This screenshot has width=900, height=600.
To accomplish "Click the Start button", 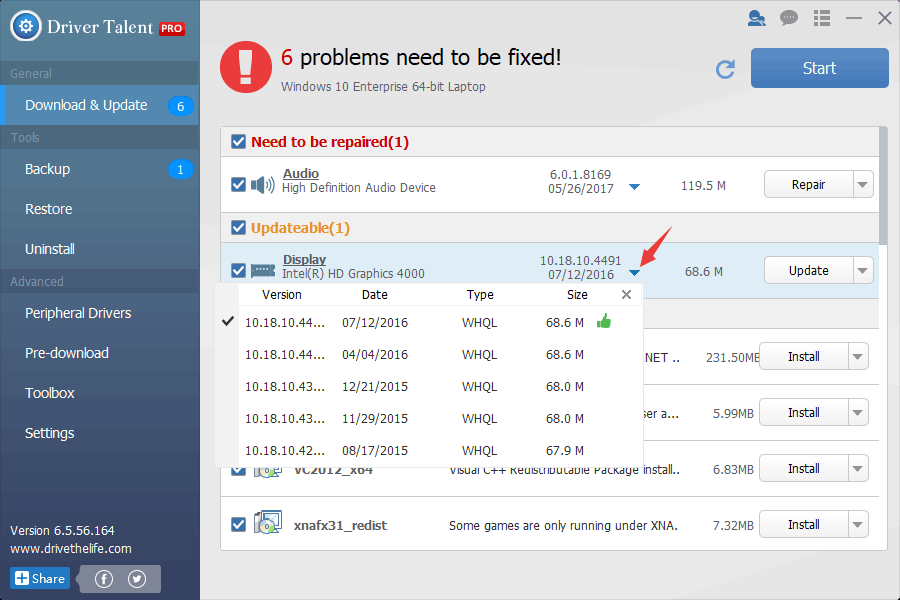I will tap(819, 68).
